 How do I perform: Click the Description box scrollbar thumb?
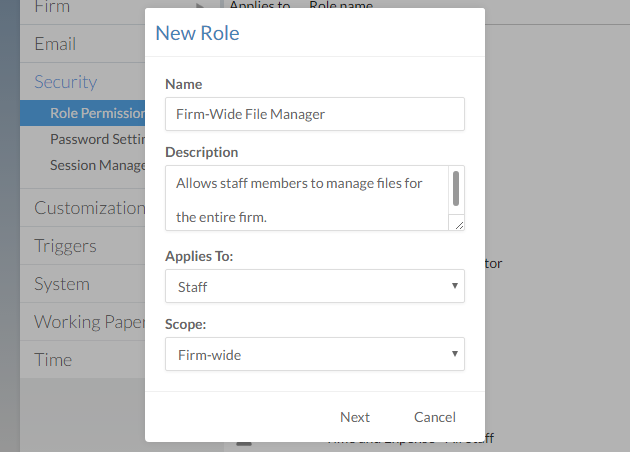point(456,187)
